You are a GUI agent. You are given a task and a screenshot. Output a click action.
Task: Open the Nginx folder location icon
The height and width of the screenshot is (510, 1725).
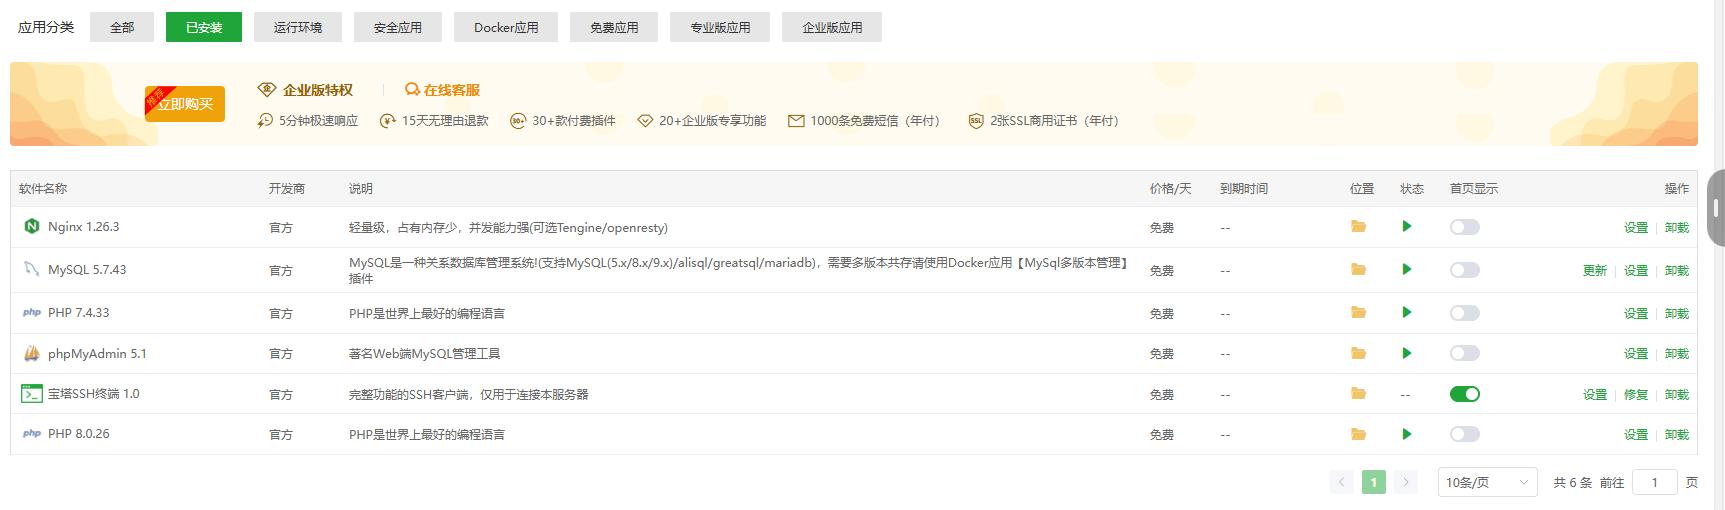[1358, 227]
